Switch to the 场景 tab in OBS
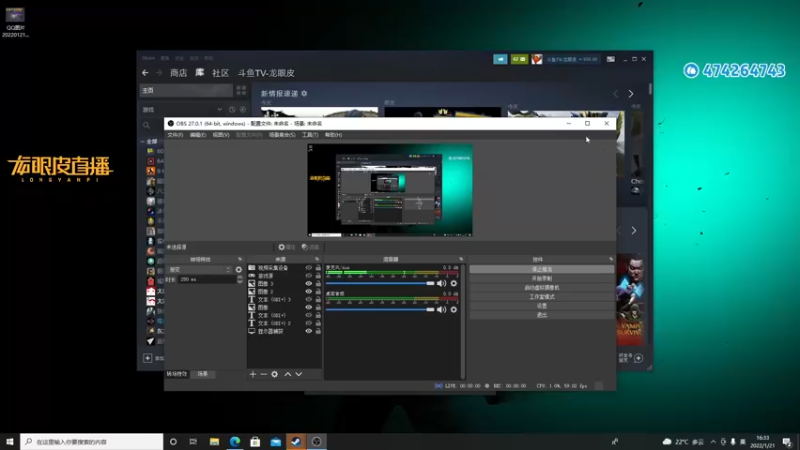 click(x=203, y=374)
